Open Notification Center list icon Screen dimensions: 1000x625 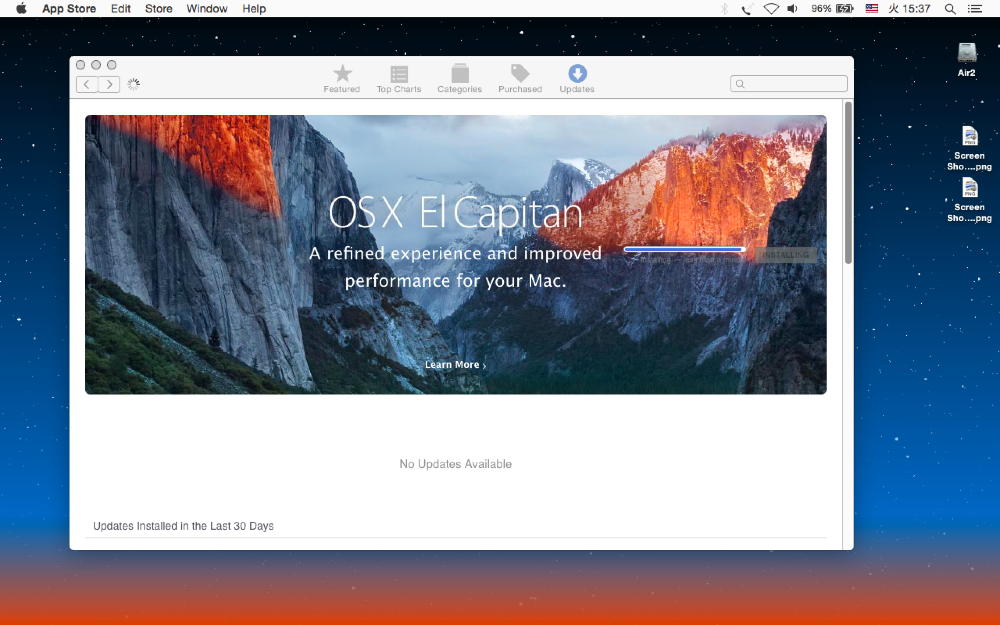click(974, 9)
